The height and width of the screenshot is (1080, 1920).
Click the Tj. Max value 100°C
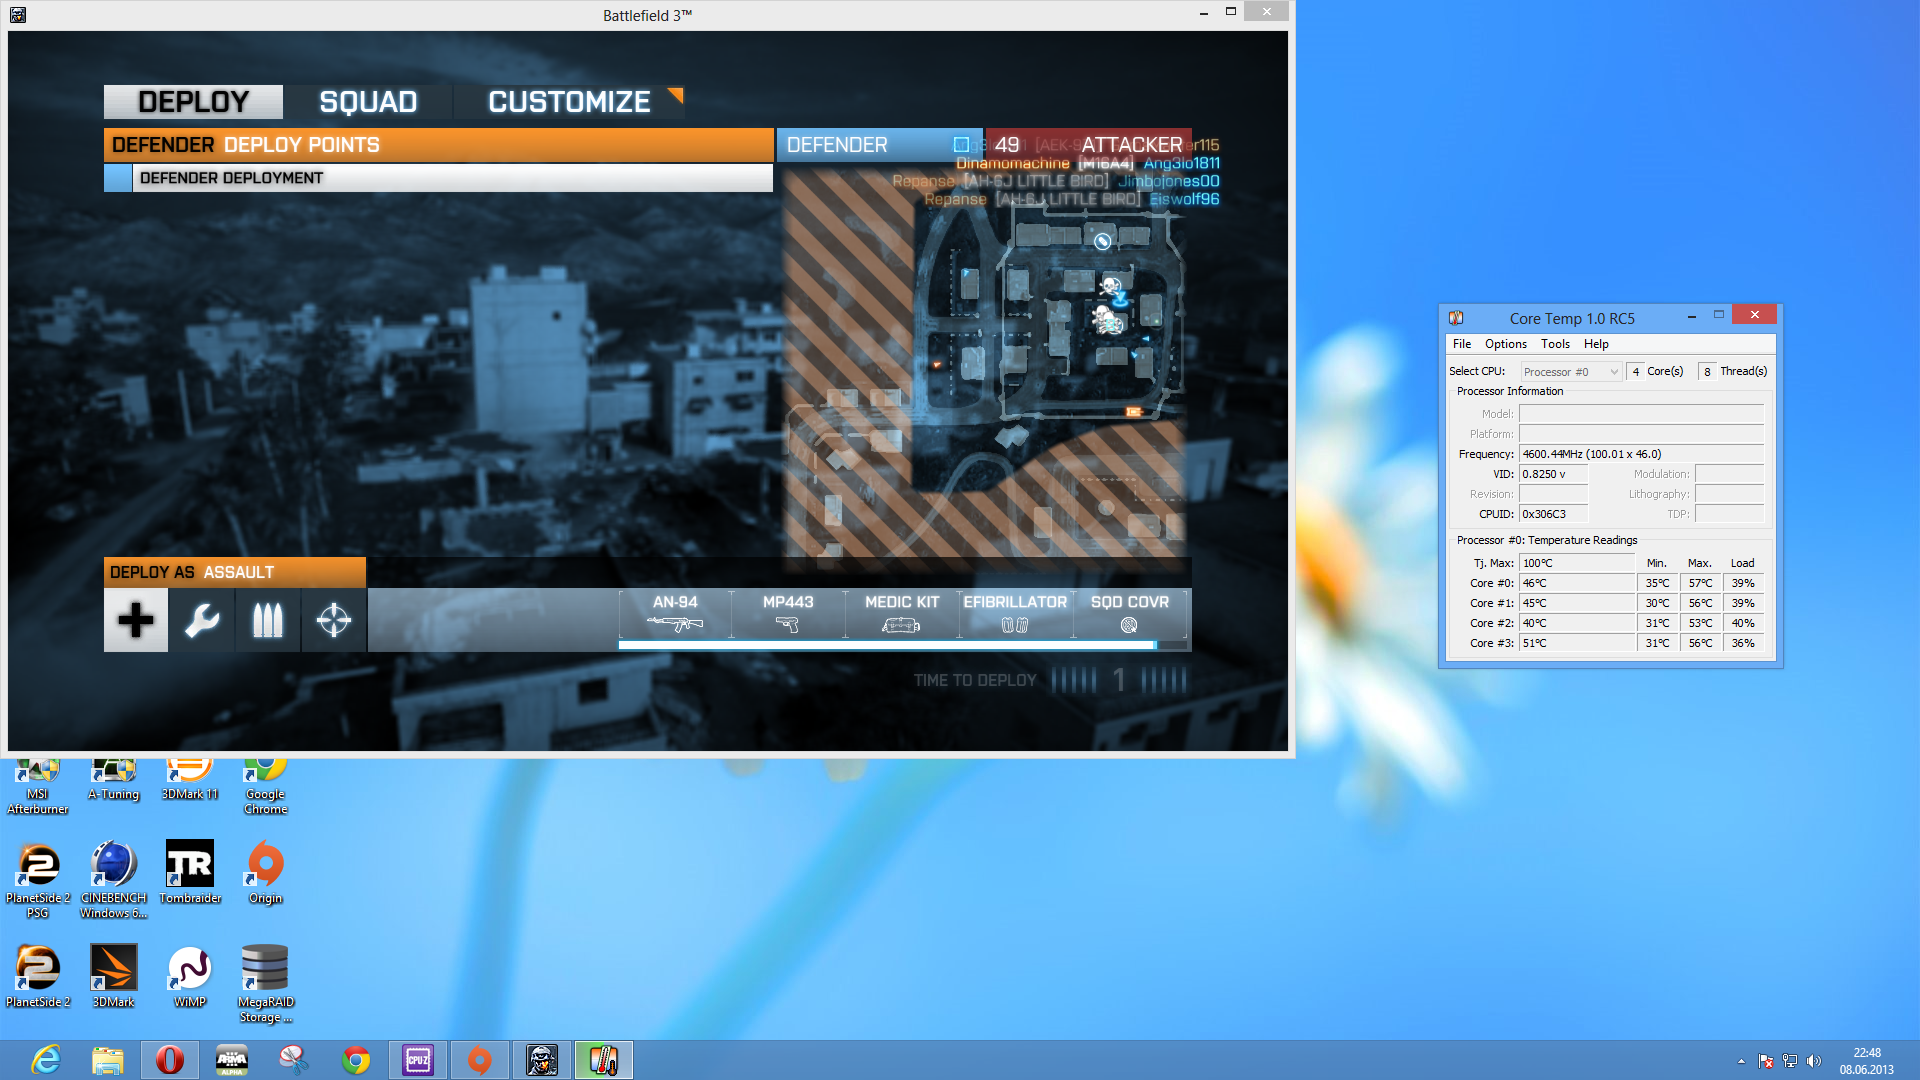pos(1576,563)
